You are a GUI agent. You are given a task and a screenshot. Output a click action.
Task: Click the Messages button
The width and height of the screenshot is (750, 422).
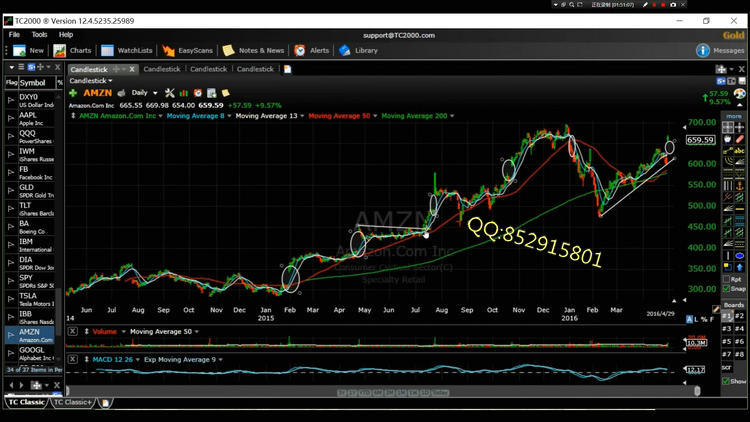720,50
